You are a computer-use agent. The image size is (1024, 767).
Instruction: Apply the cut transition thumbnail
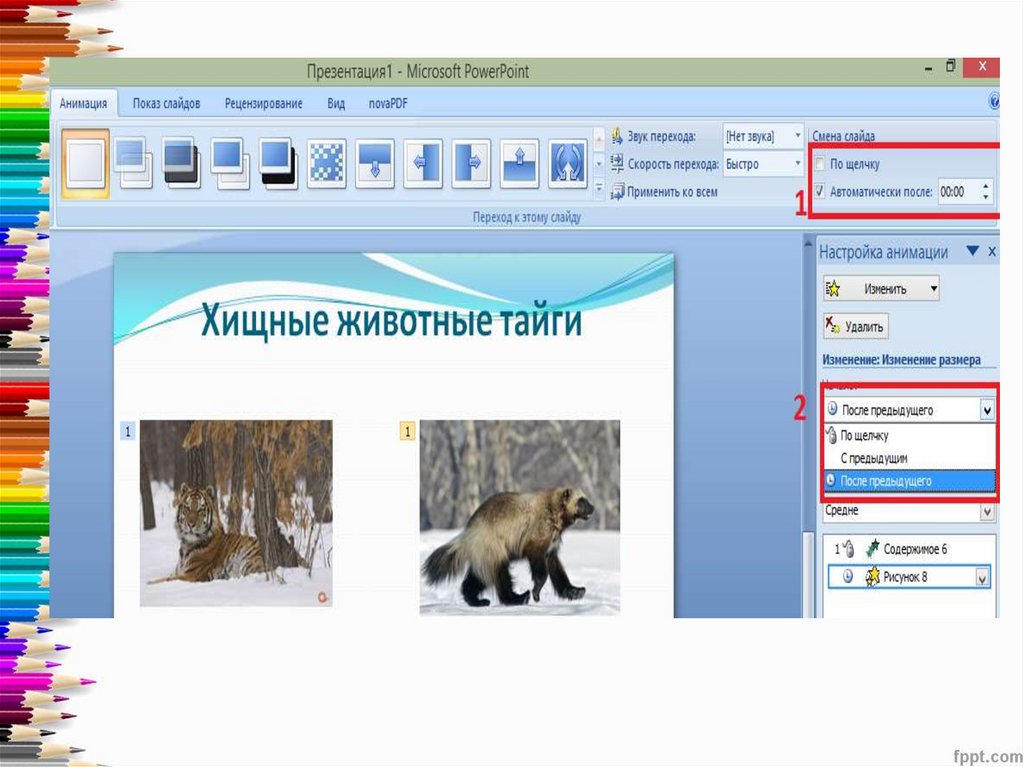[x=229, y=163]
